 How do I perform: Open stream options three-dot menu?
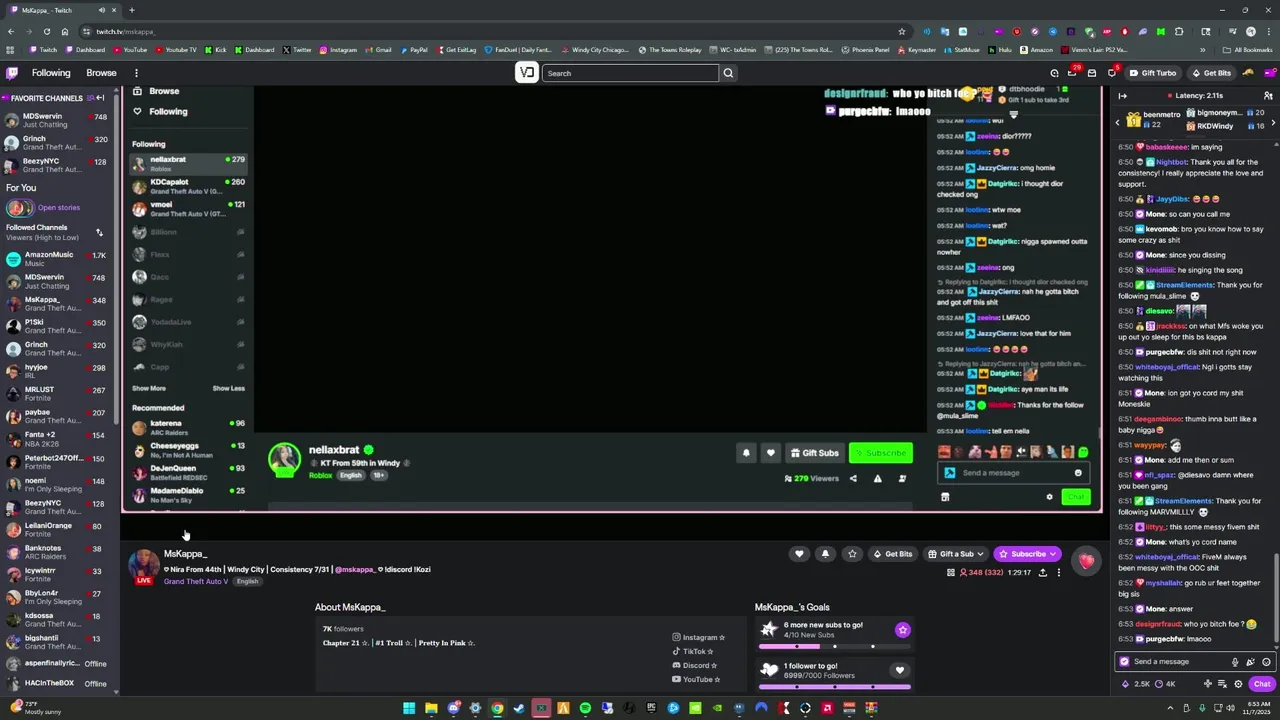point(1058,573)
